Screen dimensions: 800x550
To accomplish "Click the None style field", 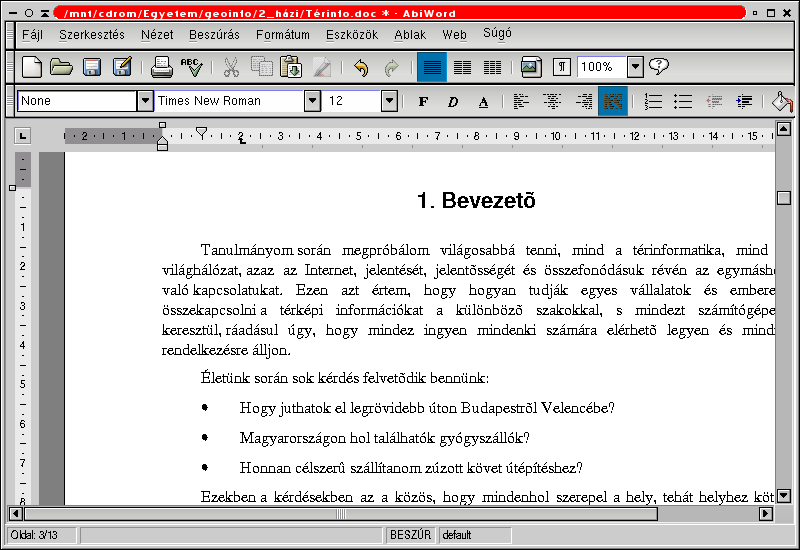I will point(77,101).
